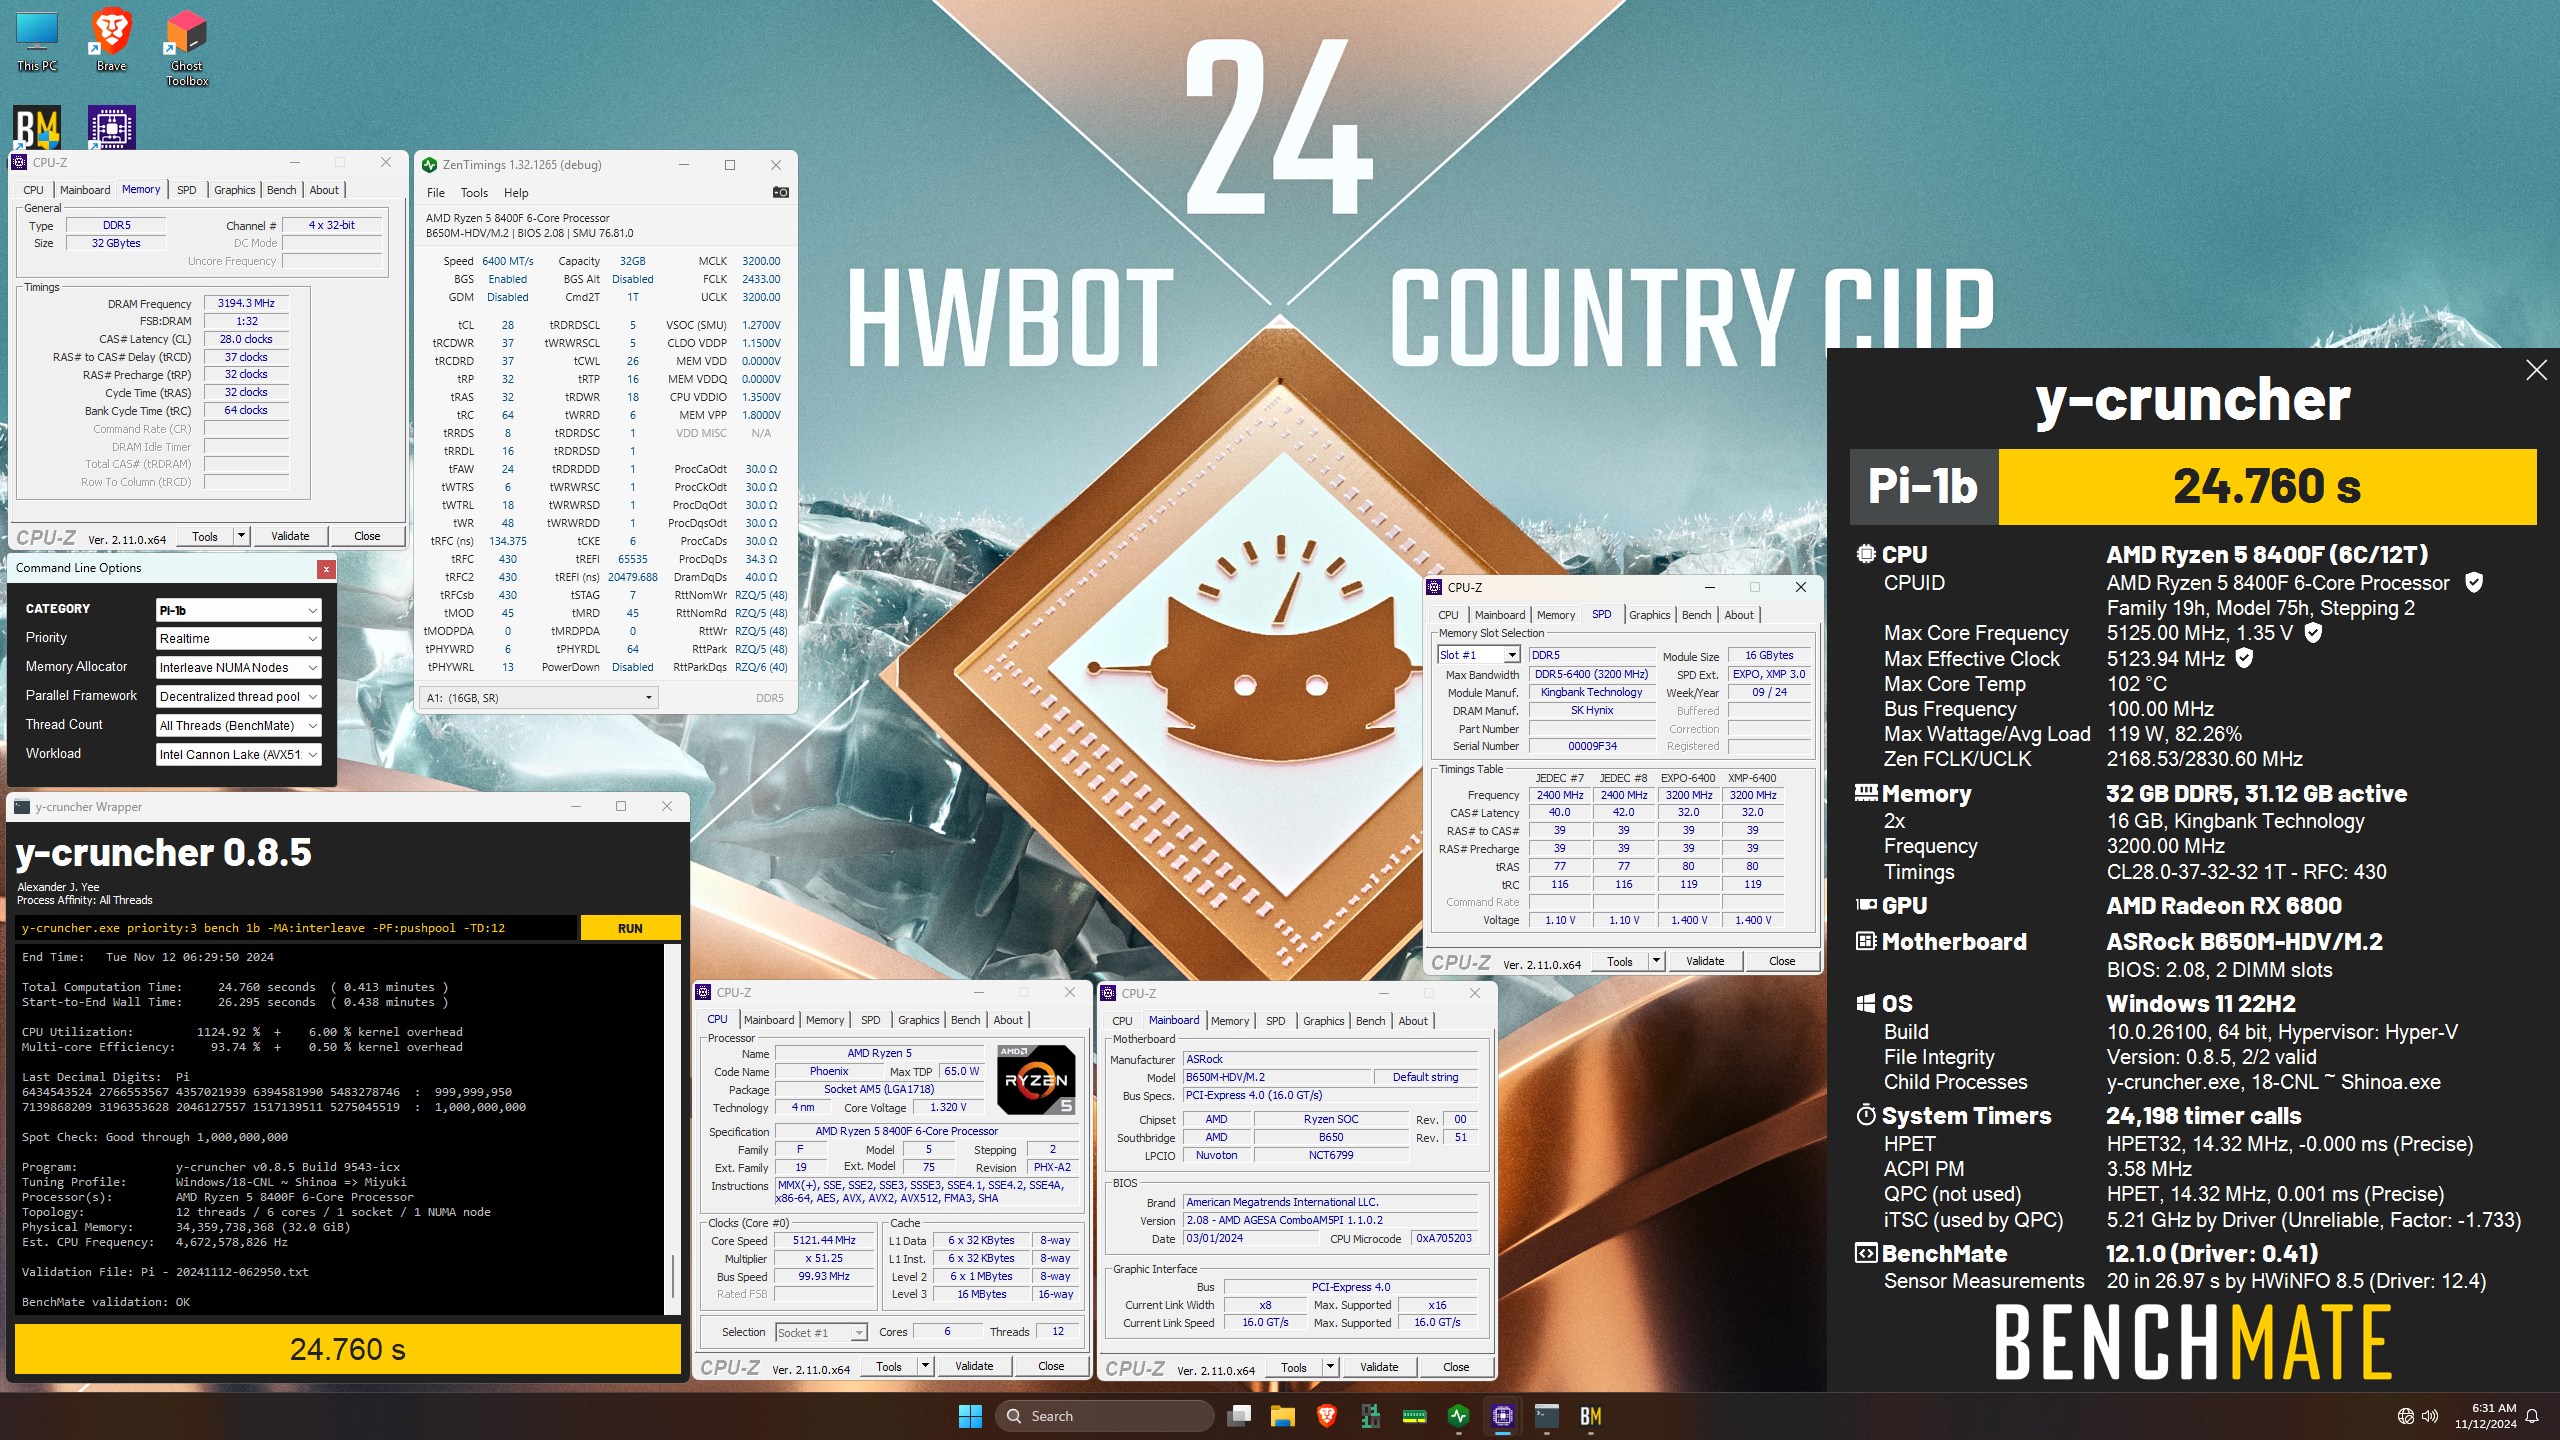The width and height of the screenshot is (2560, 1440).
Task: Open the Thread Count dropdown
Action: pyautogui.click(x=238, y=726)
